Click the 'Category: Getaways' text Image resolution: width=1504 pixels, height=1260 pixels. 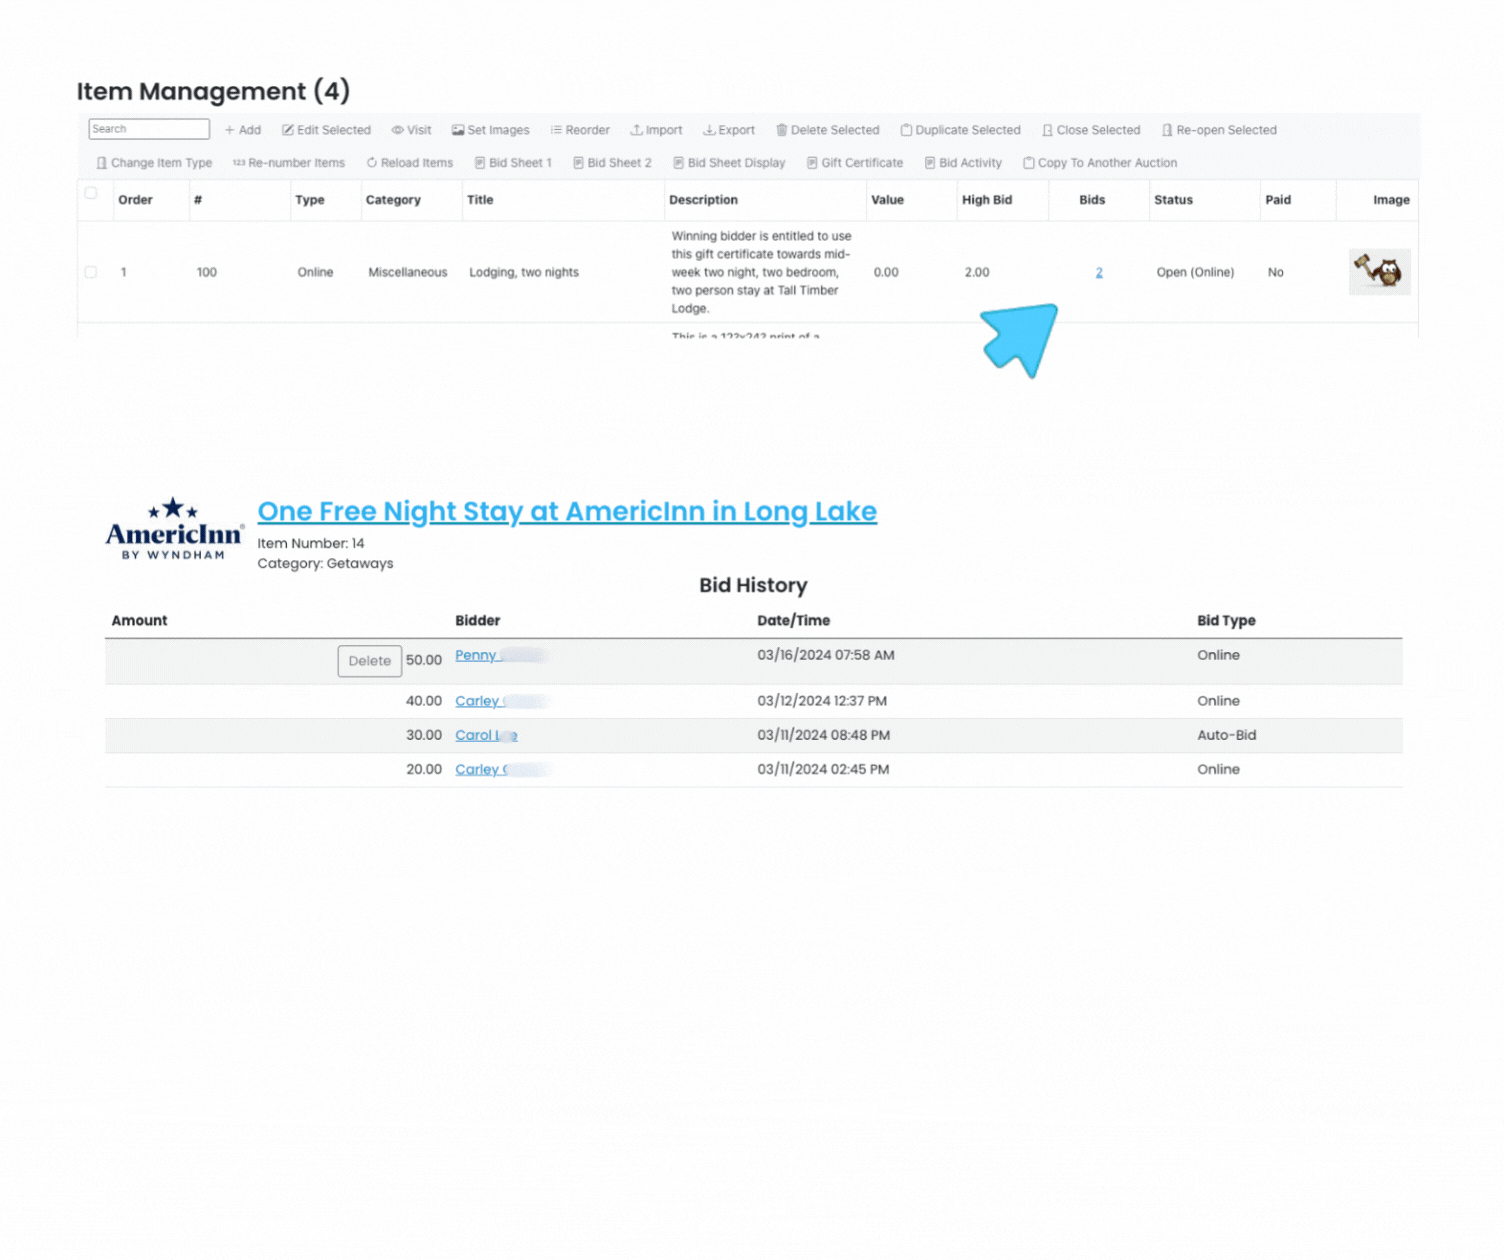pos(325,564)
